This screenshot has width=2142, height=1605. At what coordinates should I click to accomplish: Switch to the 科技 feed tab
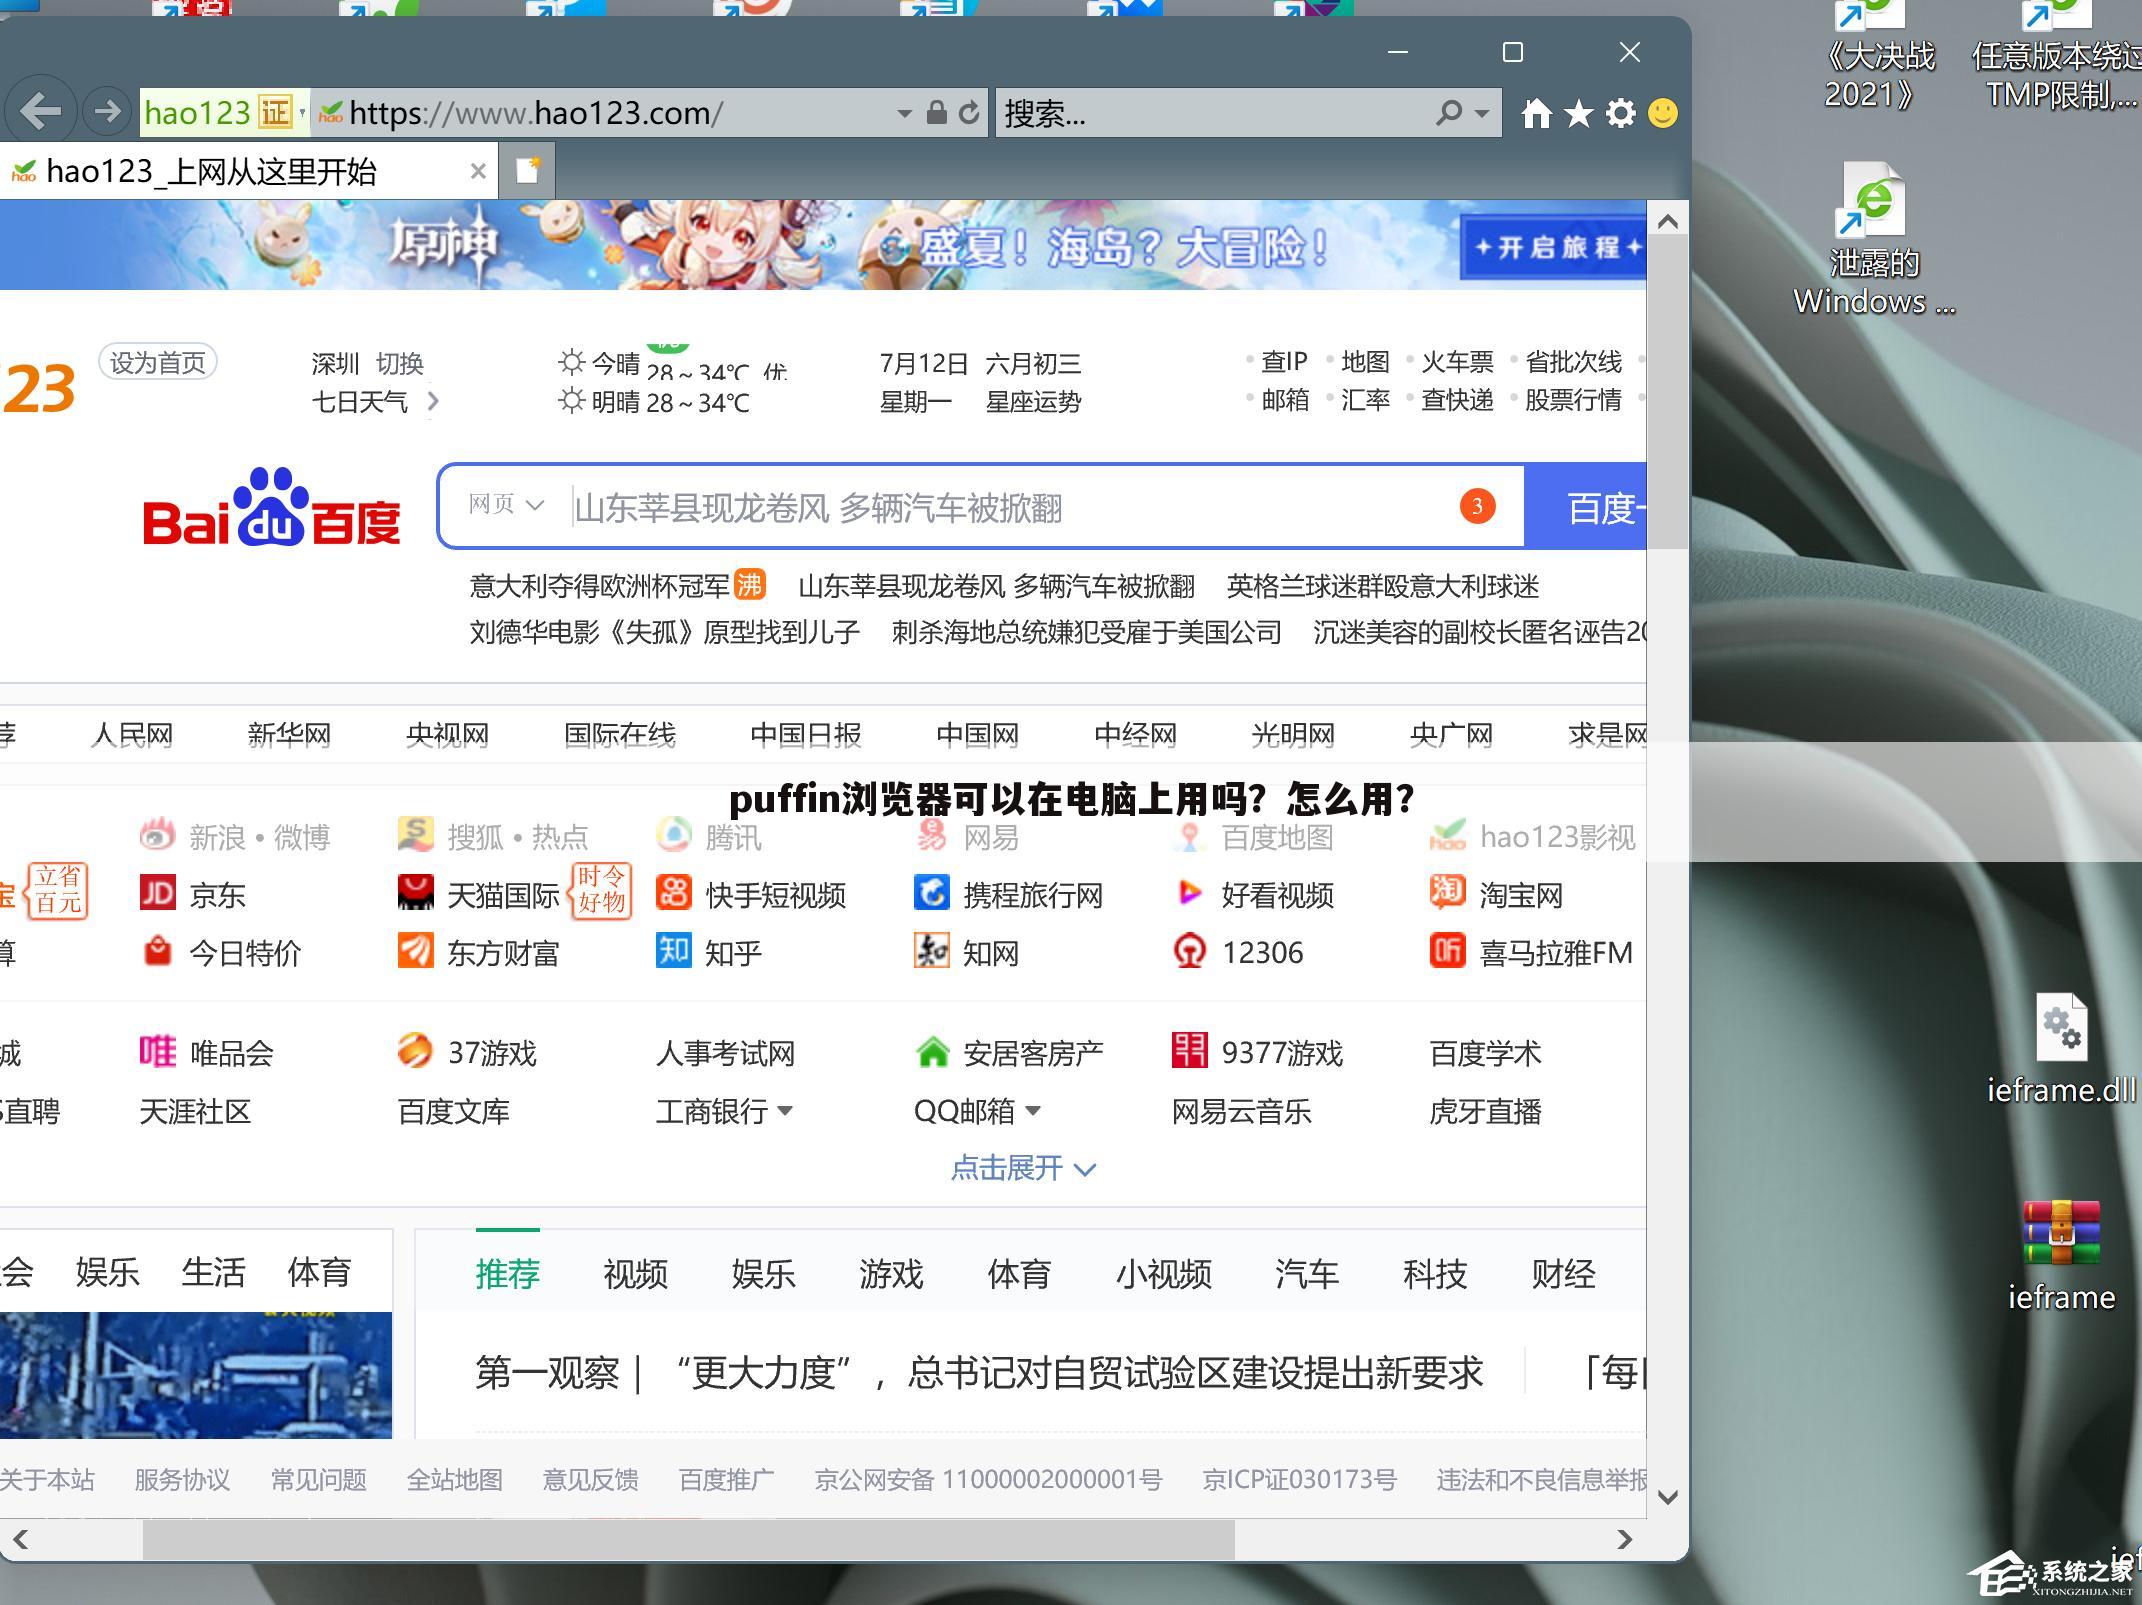tap(1435, 1273)
